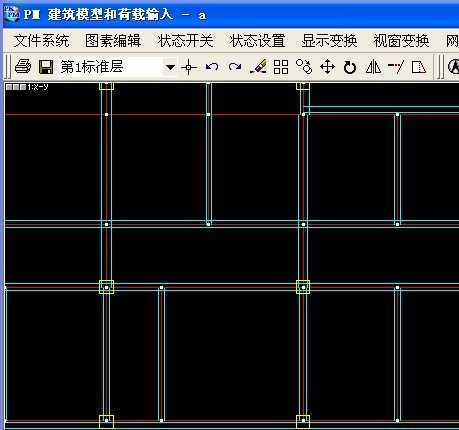This screenshot has height=430, width=459.
Task: Choose the four-squares array copy tool
Action: [281, 67]
